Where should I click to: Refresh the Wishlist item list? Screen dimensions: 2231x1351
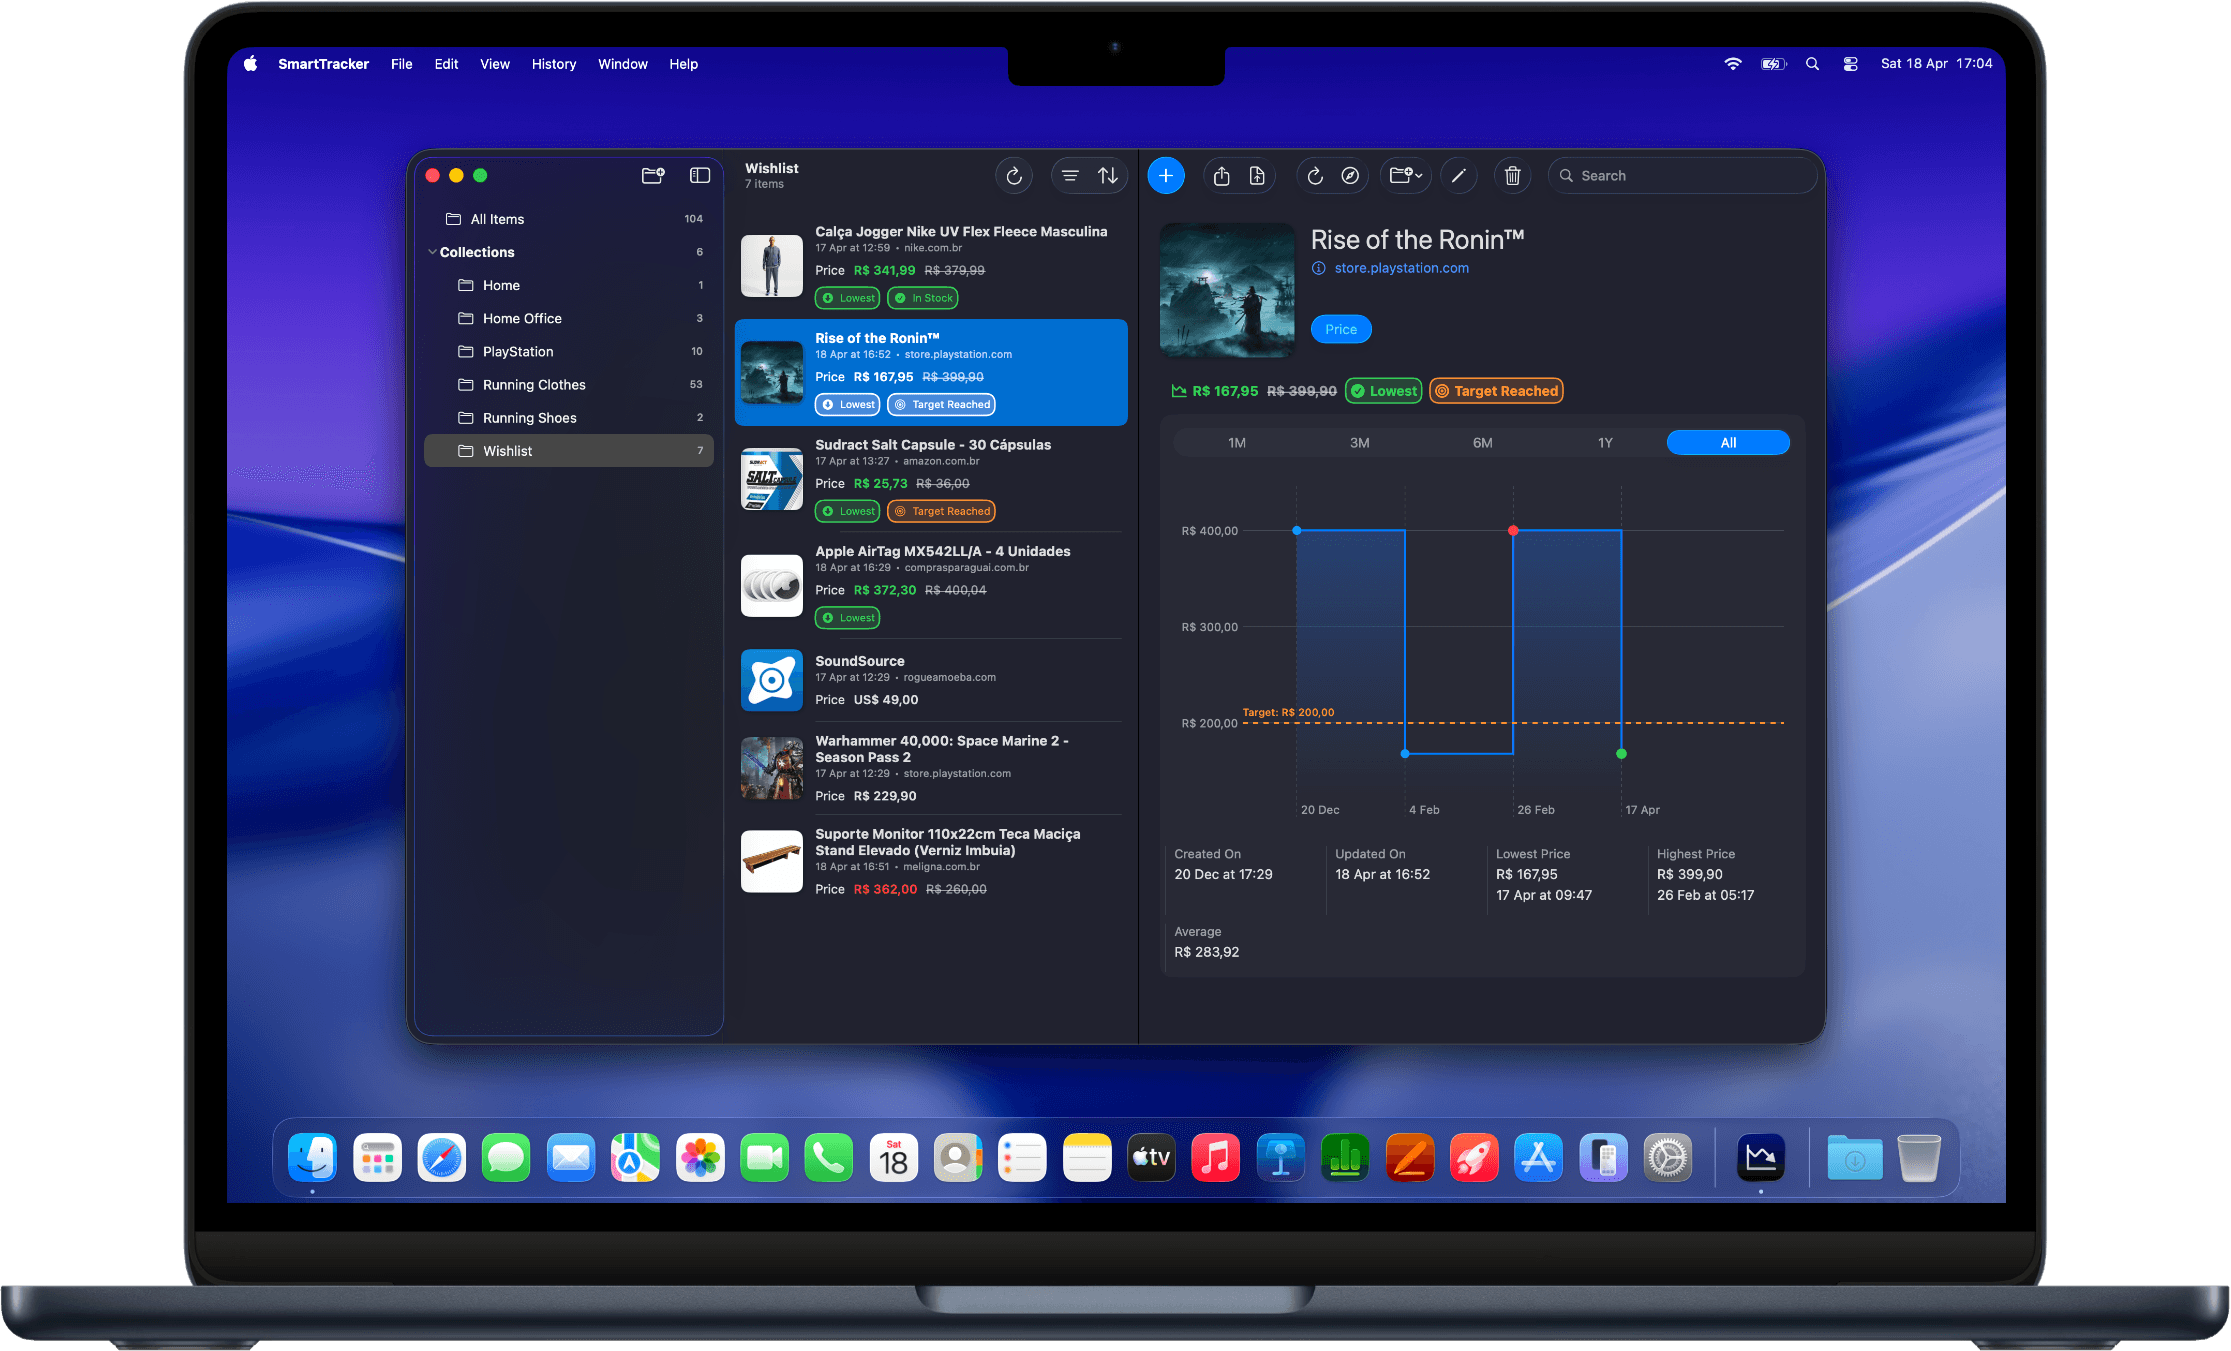(x=1014, y=176)
